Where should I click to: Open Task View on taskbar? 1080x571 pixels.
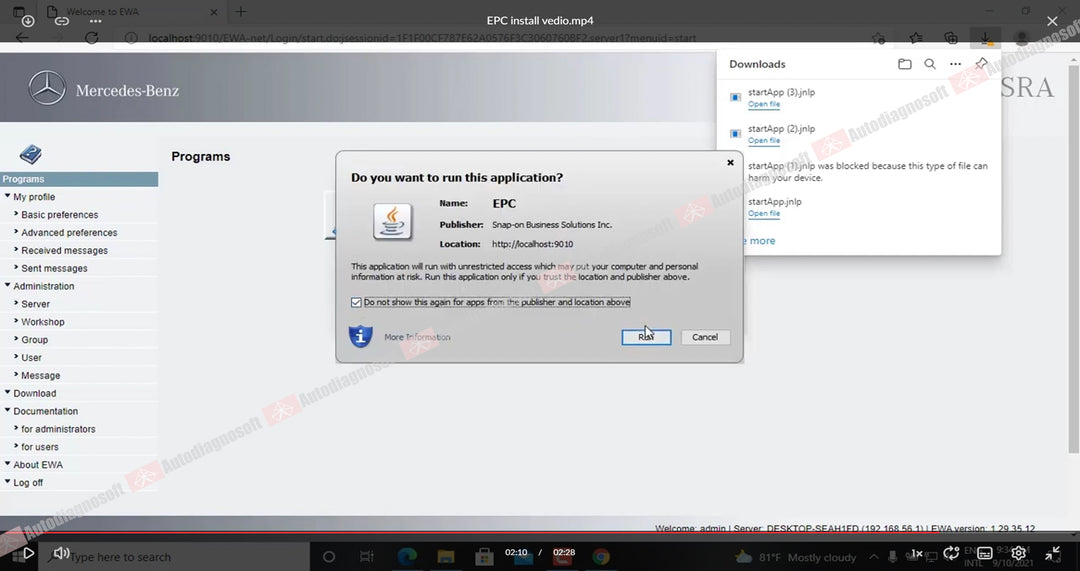[367, 557]
